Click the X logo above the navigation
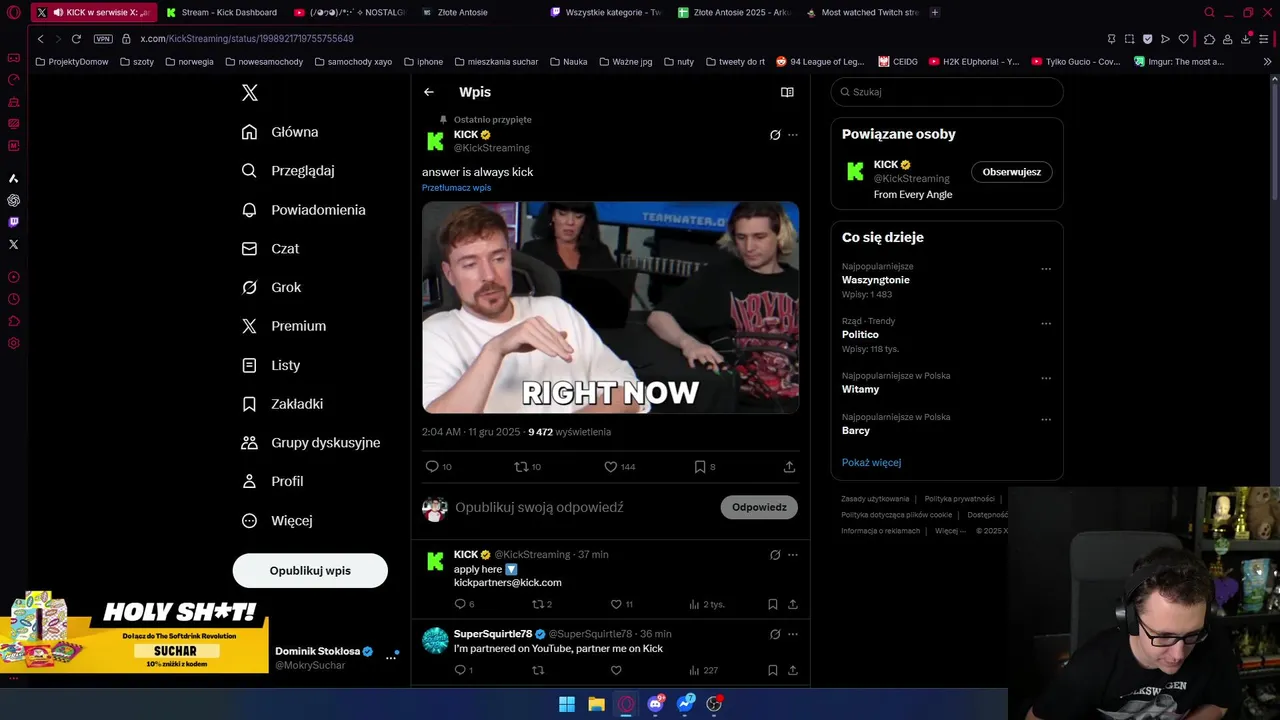The width and height of the screenshot is (1280, 720). [250, 93]
